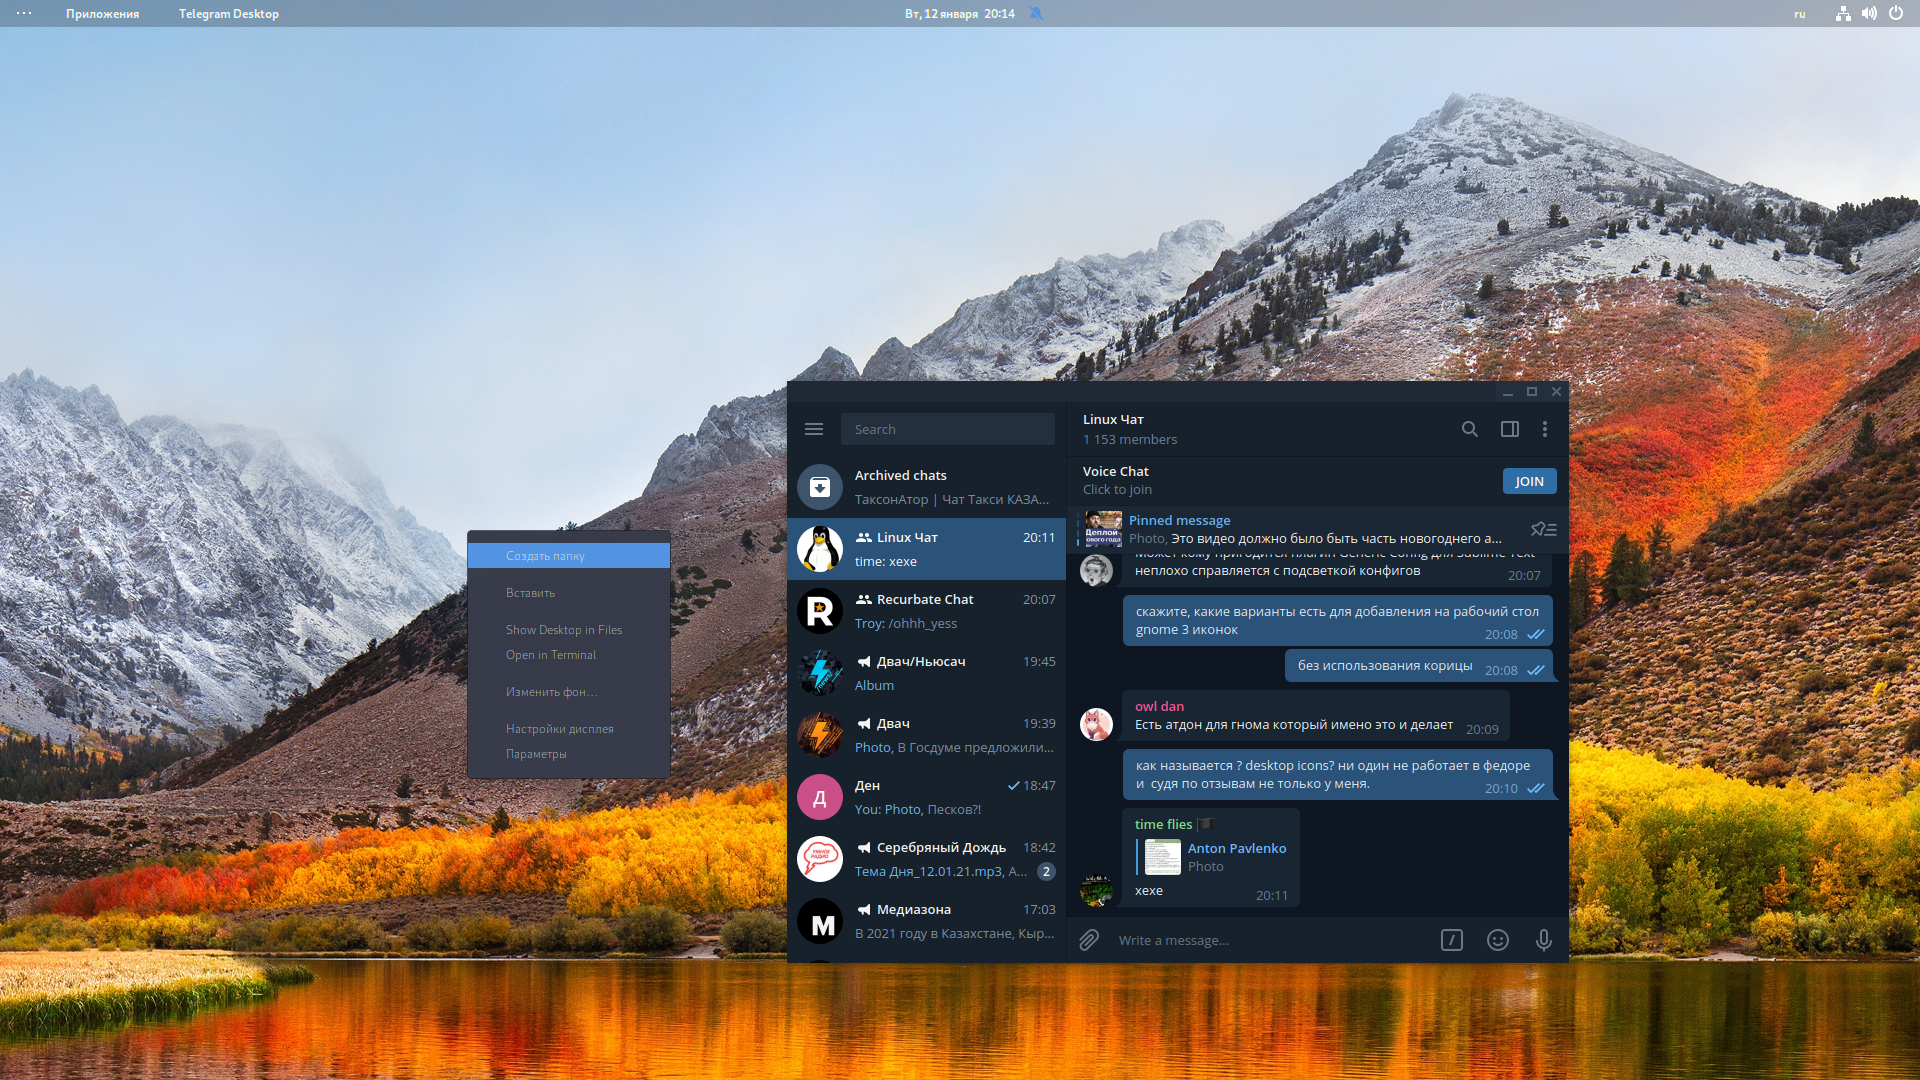Select Параметры in context menu
The width and height of the screenshot is (1920, 1080).
569,754
